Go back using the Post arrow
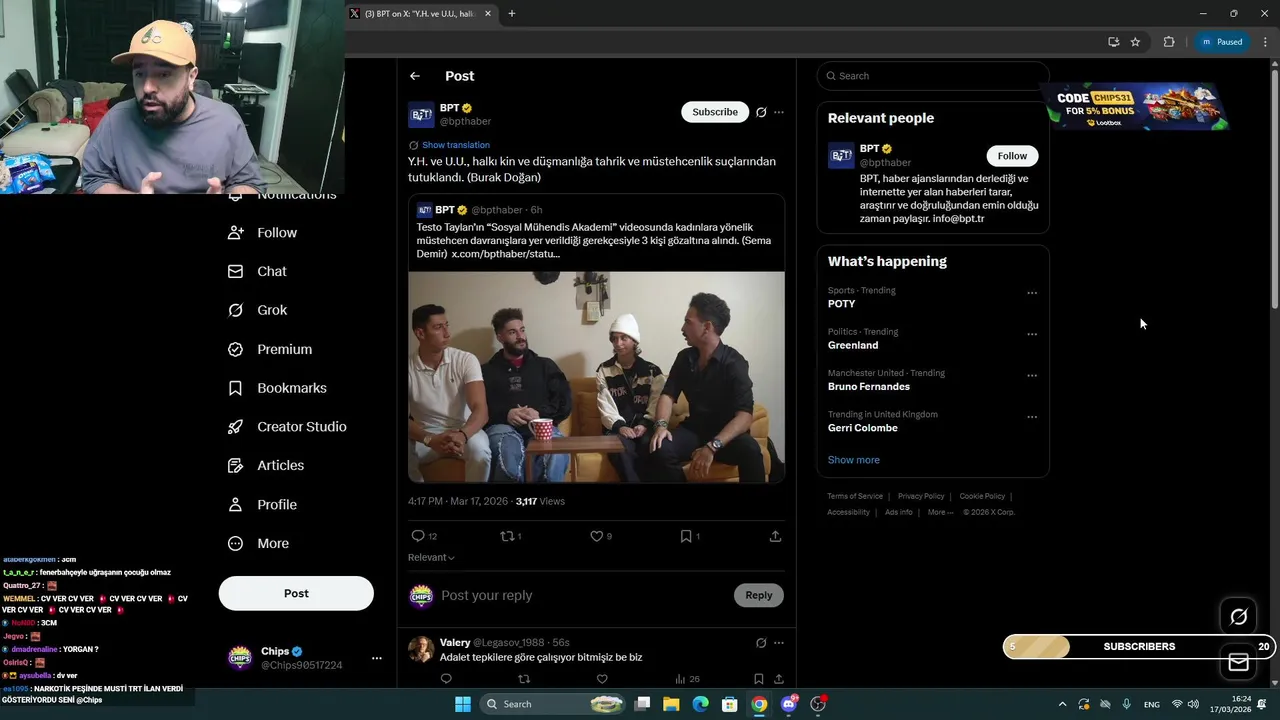 click(415, 76)
